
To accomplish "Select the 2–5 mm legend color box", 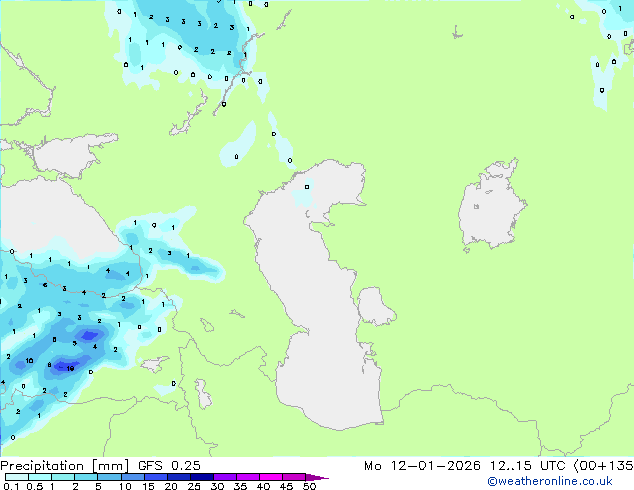I will (x=86, y=477).
